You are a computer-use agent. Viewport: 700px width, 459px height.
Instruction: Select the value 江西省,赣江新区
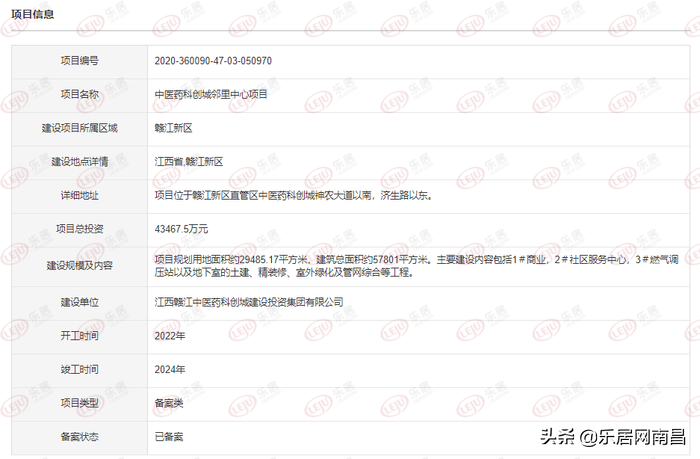coord(188,162)
